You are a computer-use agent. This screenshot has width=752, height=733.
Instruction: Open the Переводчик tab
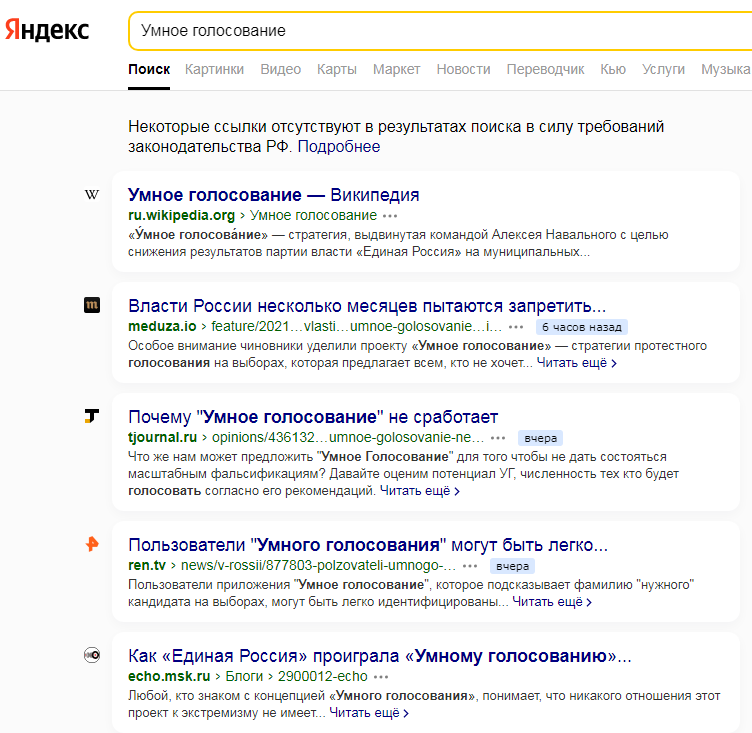pos(545,70)
